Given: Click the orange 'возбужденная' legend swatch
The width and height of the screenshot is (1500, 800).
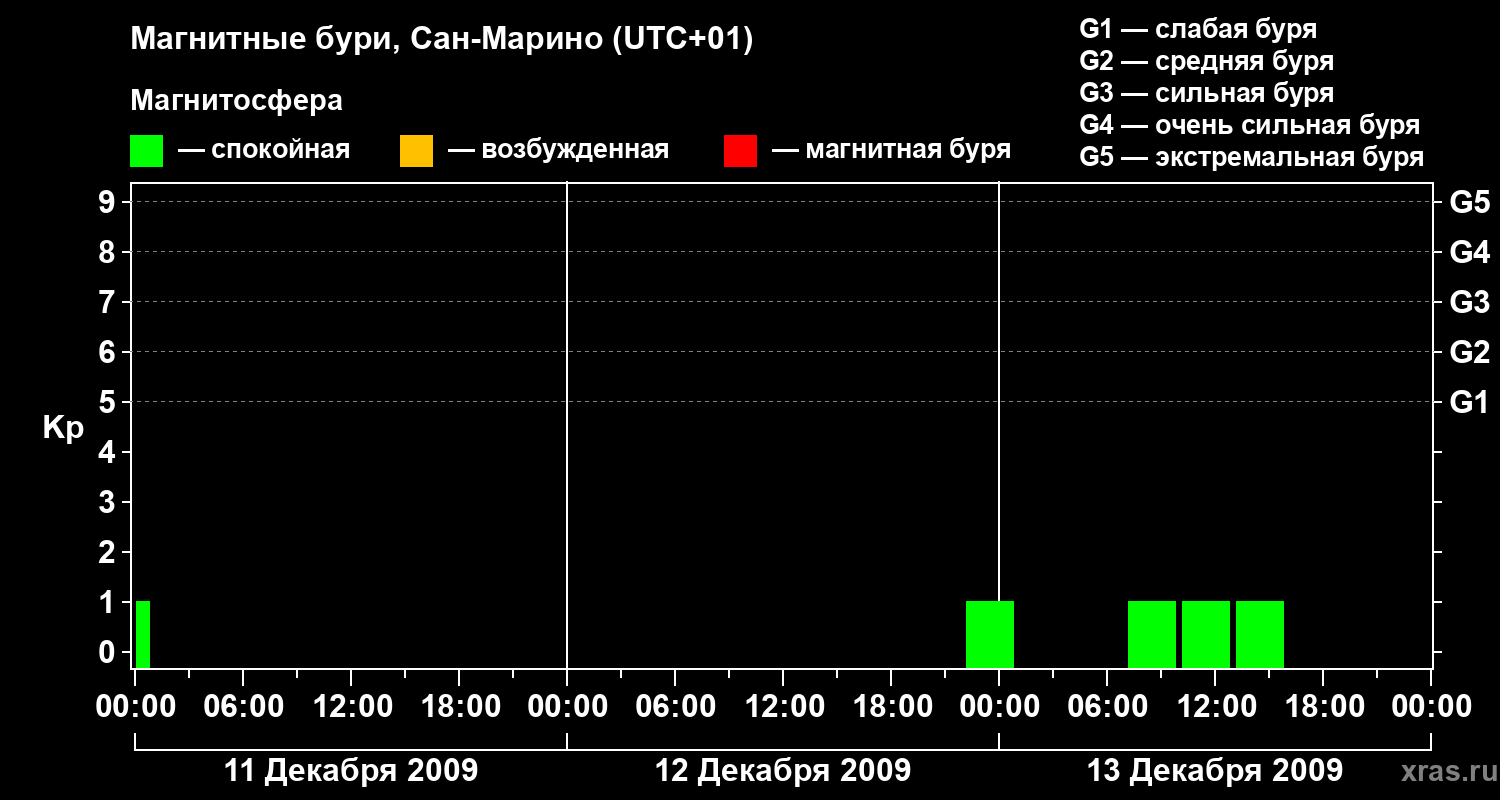Looking at the screenshot, I should tap(416, 150).
